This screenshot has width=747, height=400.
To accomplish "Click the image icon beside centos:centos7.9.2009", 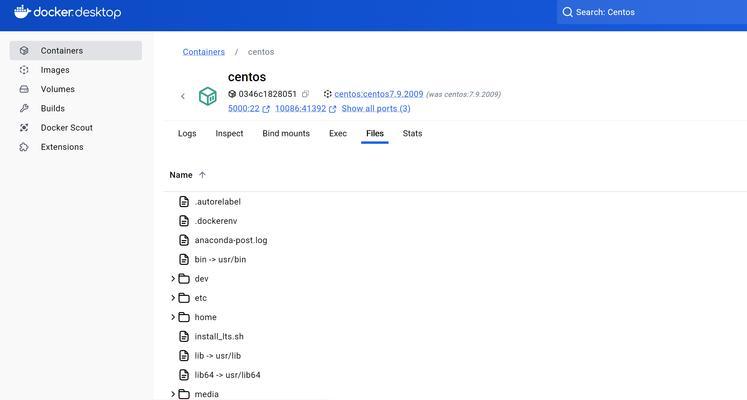I will [328, 94].
